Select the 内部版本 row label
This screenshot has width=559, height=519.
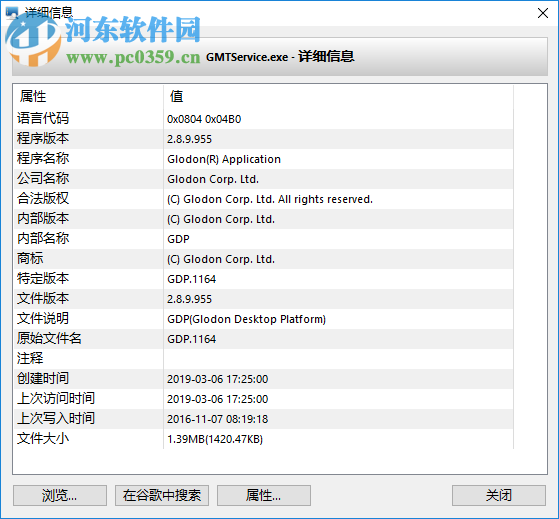[x=43, y=218]
